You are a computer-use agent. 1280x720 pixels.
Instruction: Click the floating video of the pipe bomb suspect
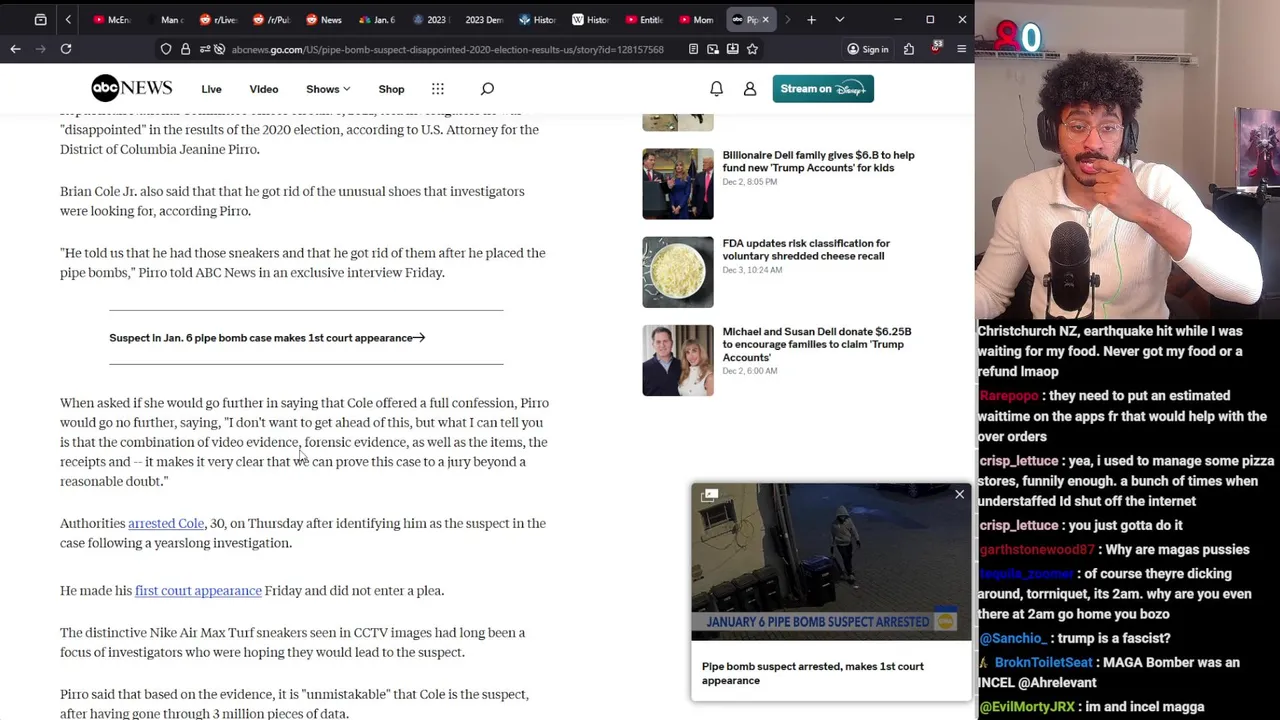pos(830,562)
